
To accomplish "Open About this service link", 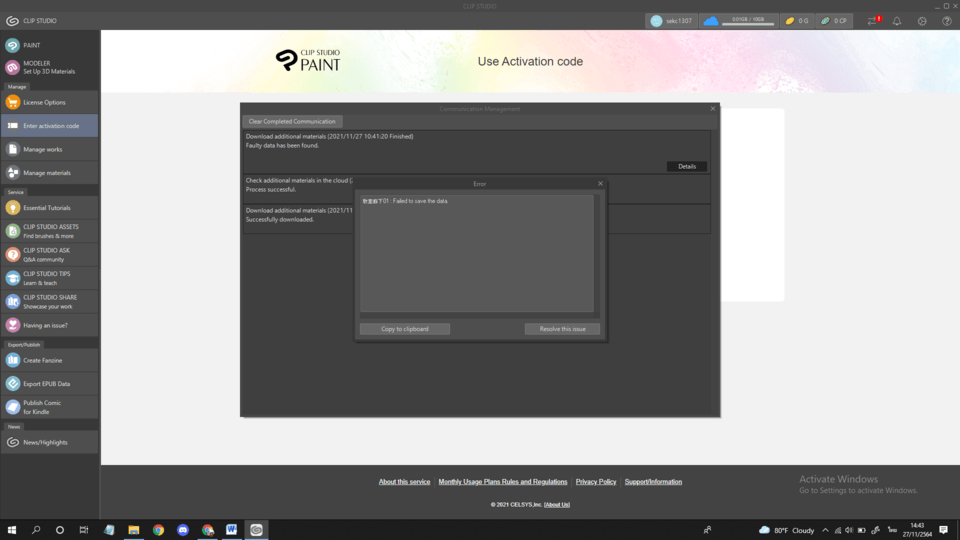I will 404,482.
